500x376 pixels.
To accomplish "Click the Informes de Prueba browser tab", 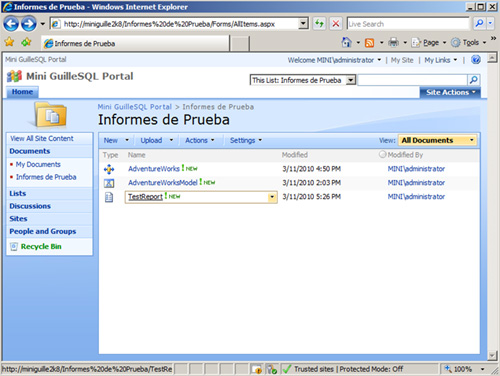I will coord(135,43).
